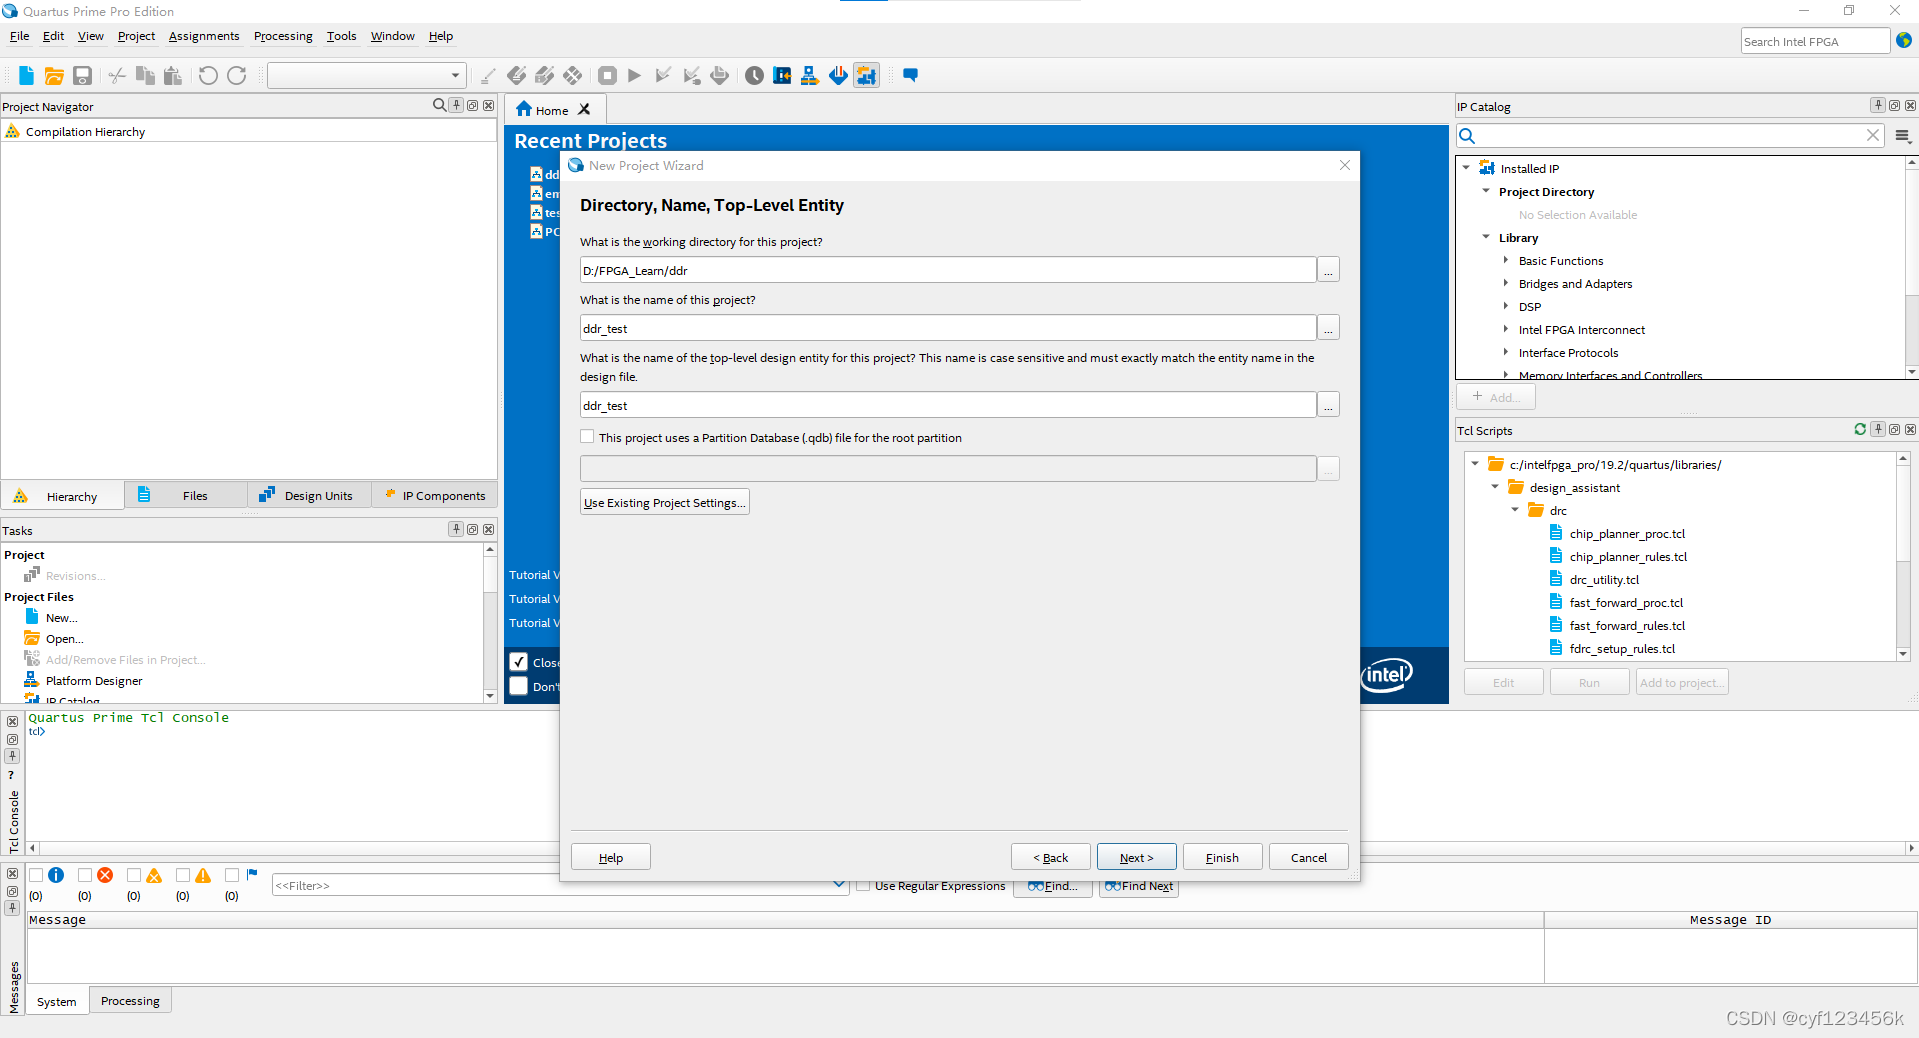Expand Interface Protocols category
1919x1038 pixels.
[x=1506, y=352]
